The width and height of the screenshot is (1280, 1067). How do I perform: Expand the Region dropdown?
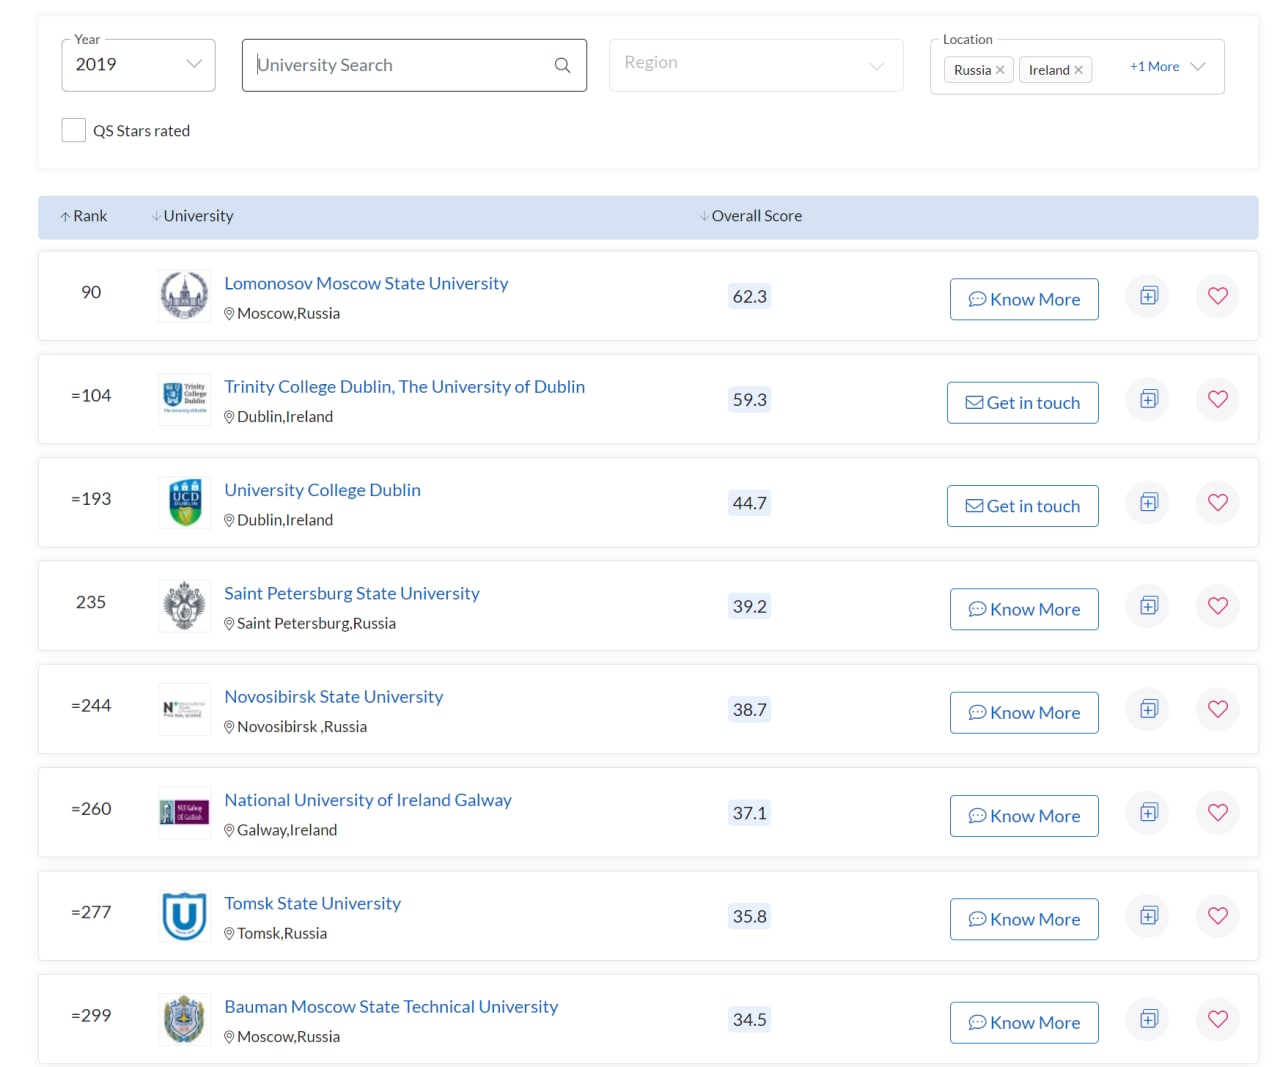tap(756, 65)
